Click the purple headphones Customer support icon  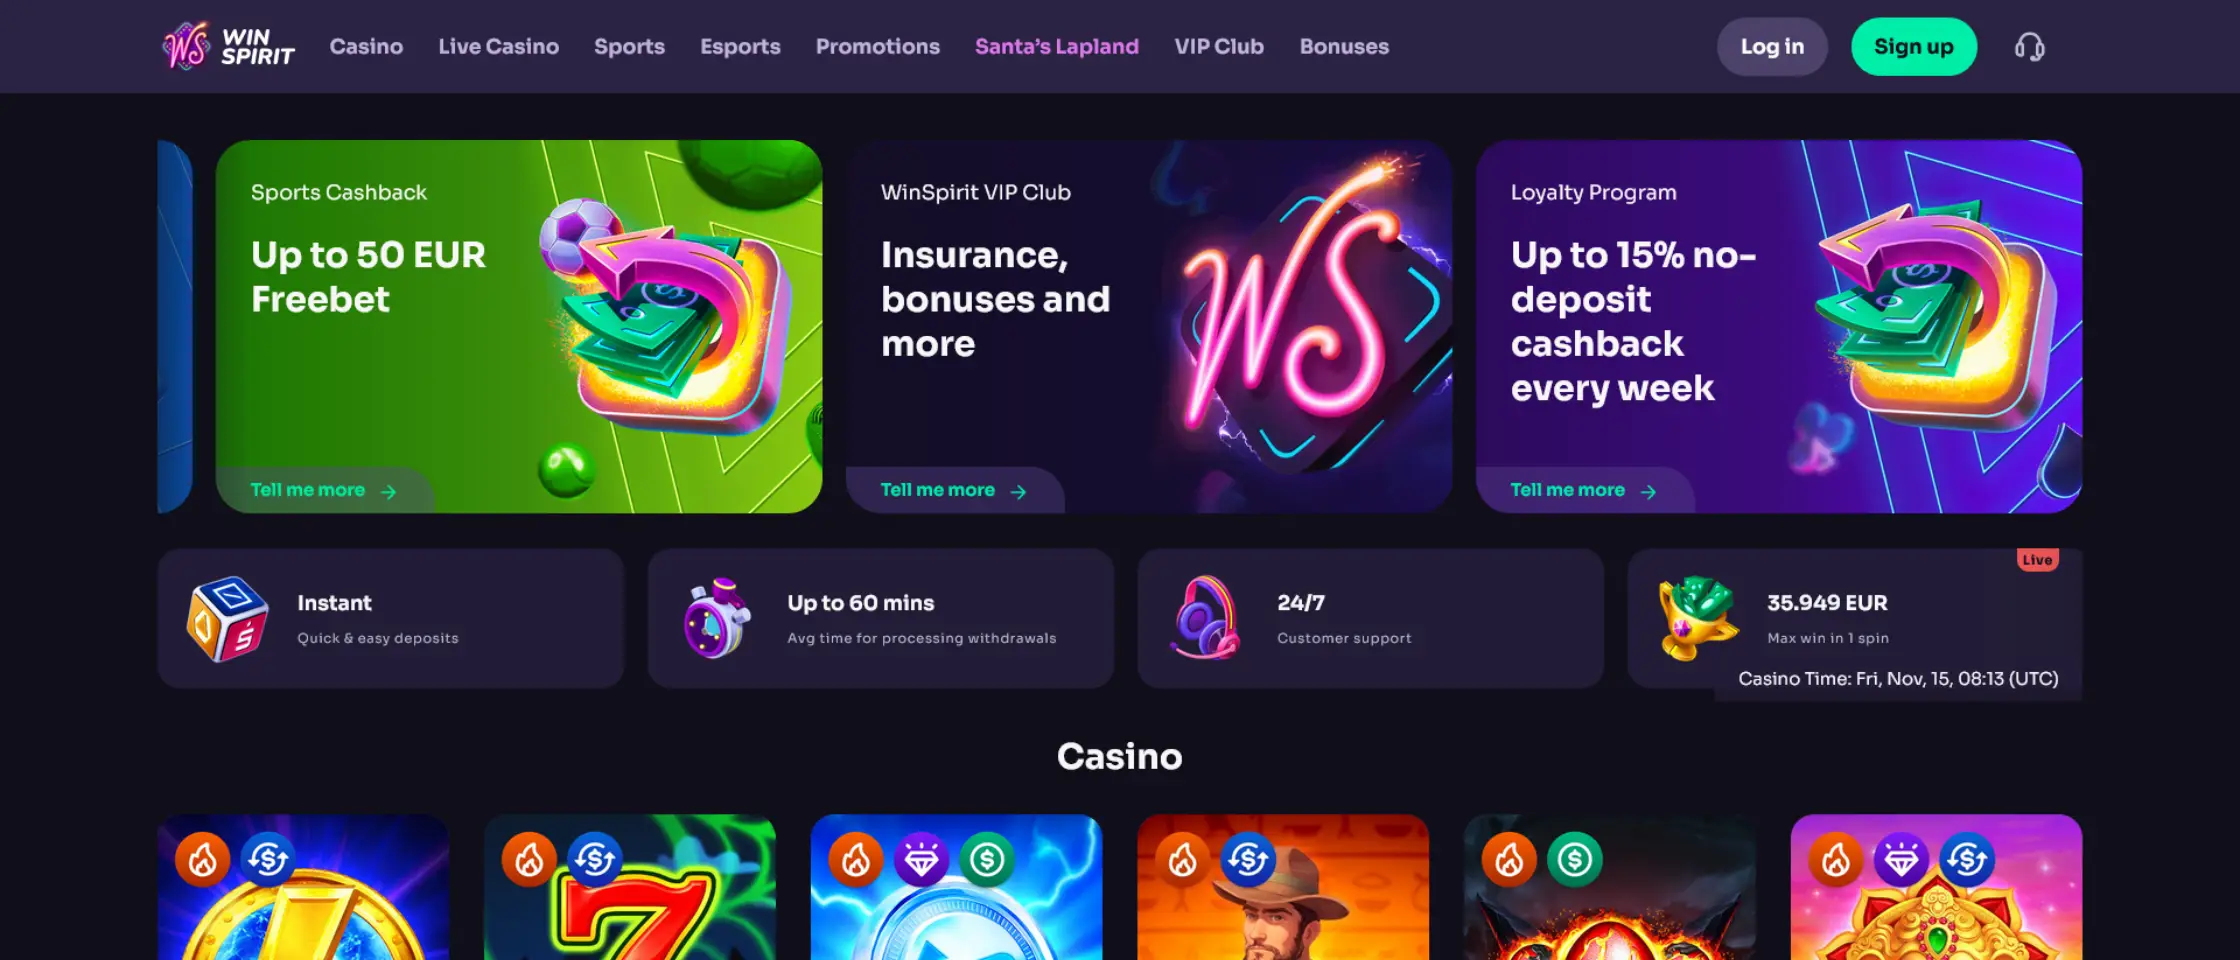[x=1206, y=617]
